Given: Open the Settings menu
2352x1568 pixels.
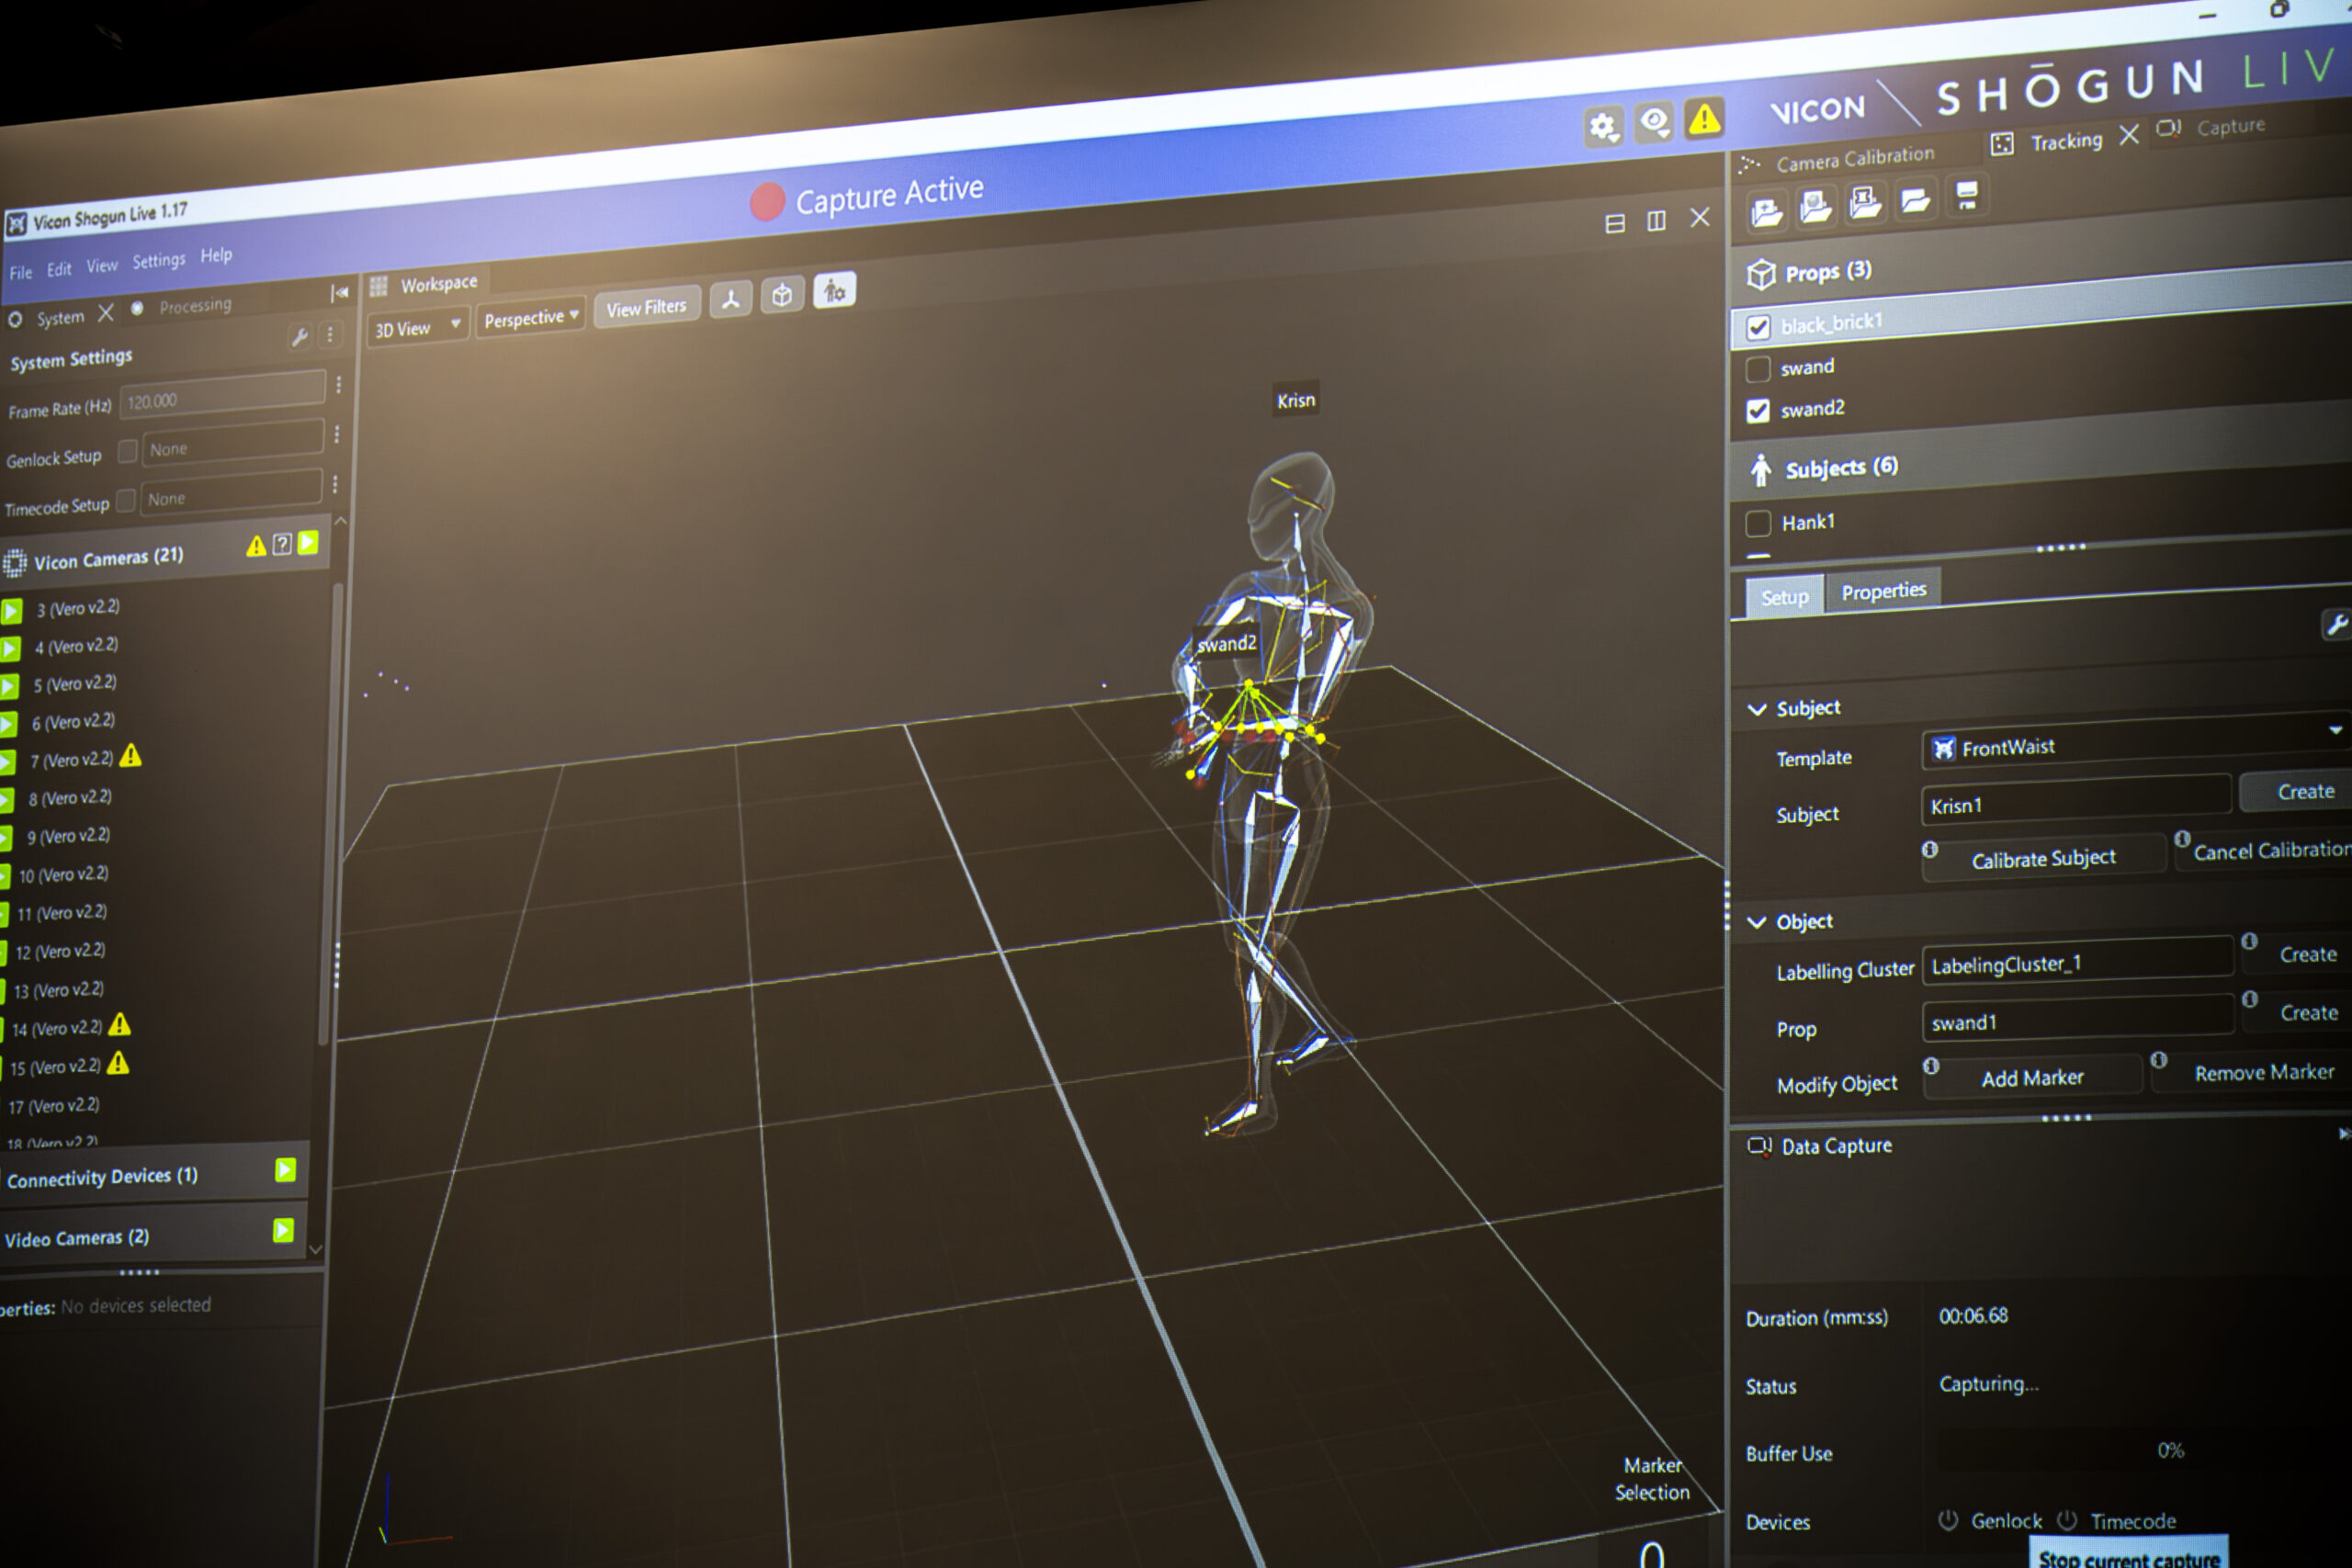Looking at the screenshot, I should (x=158, y=261).
